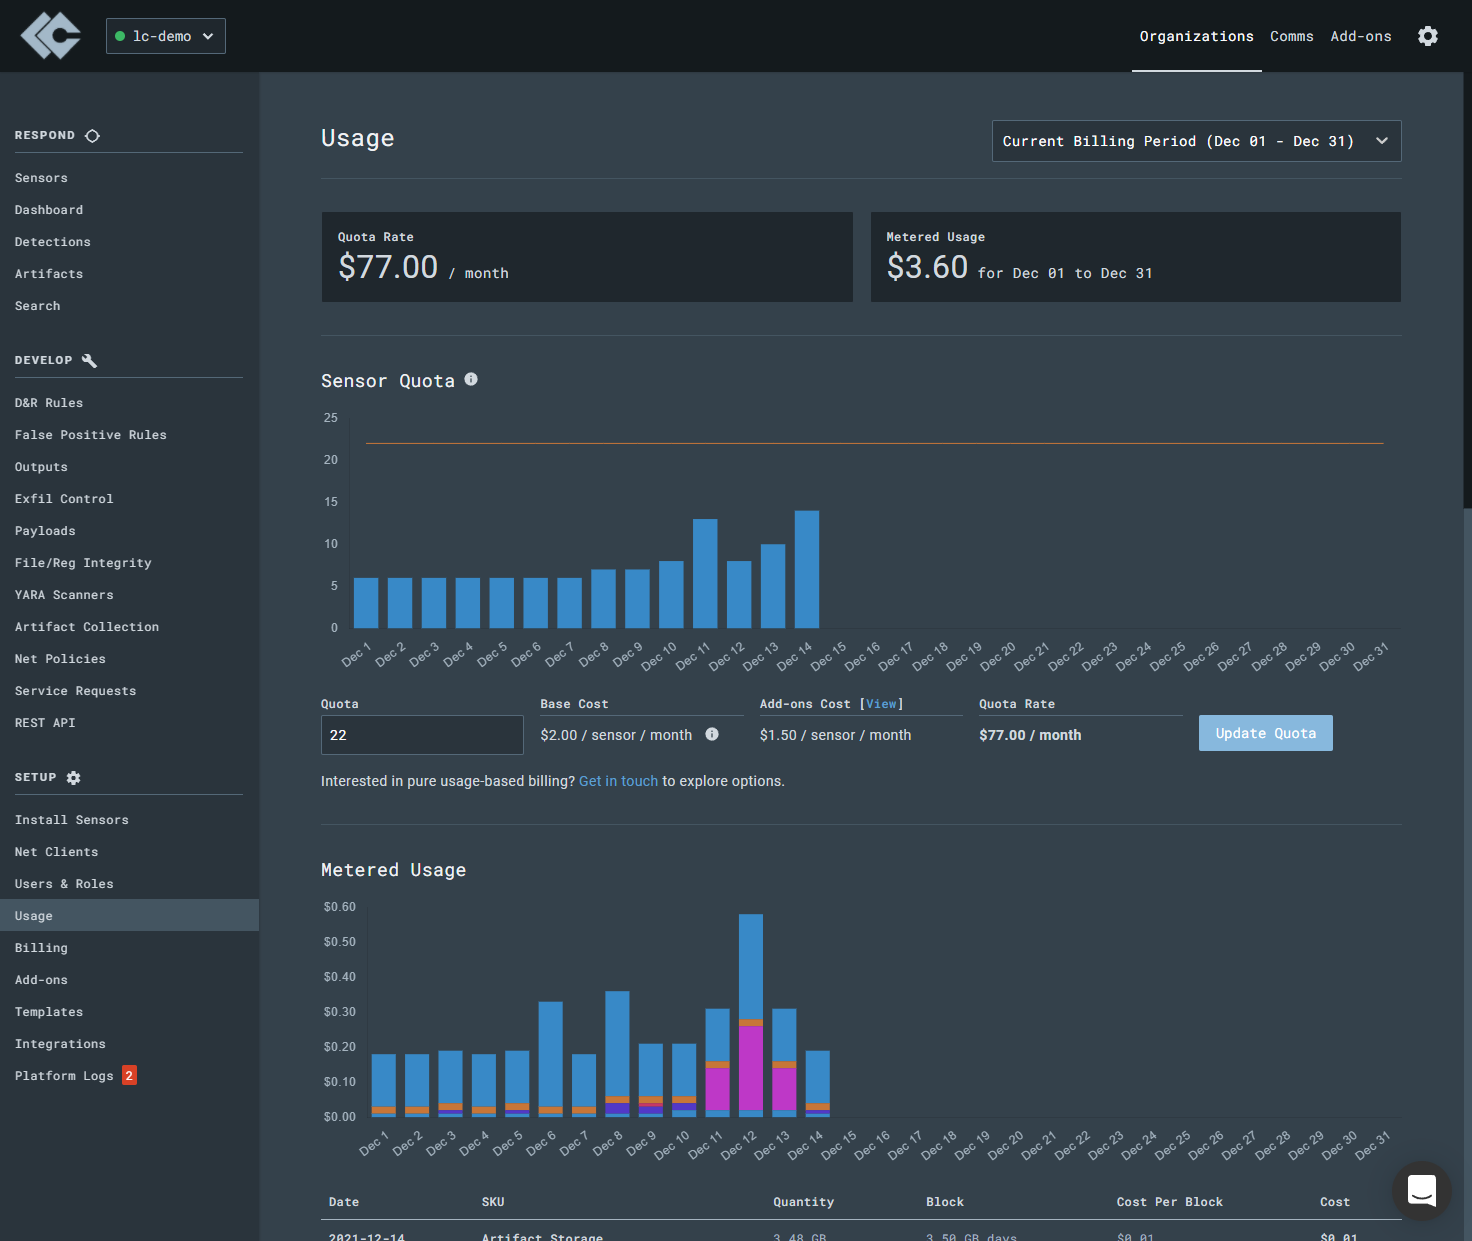This screenshot has height=1241, width=1472.
Task: Click the Respond section circle icon
Action: point(92,136)
